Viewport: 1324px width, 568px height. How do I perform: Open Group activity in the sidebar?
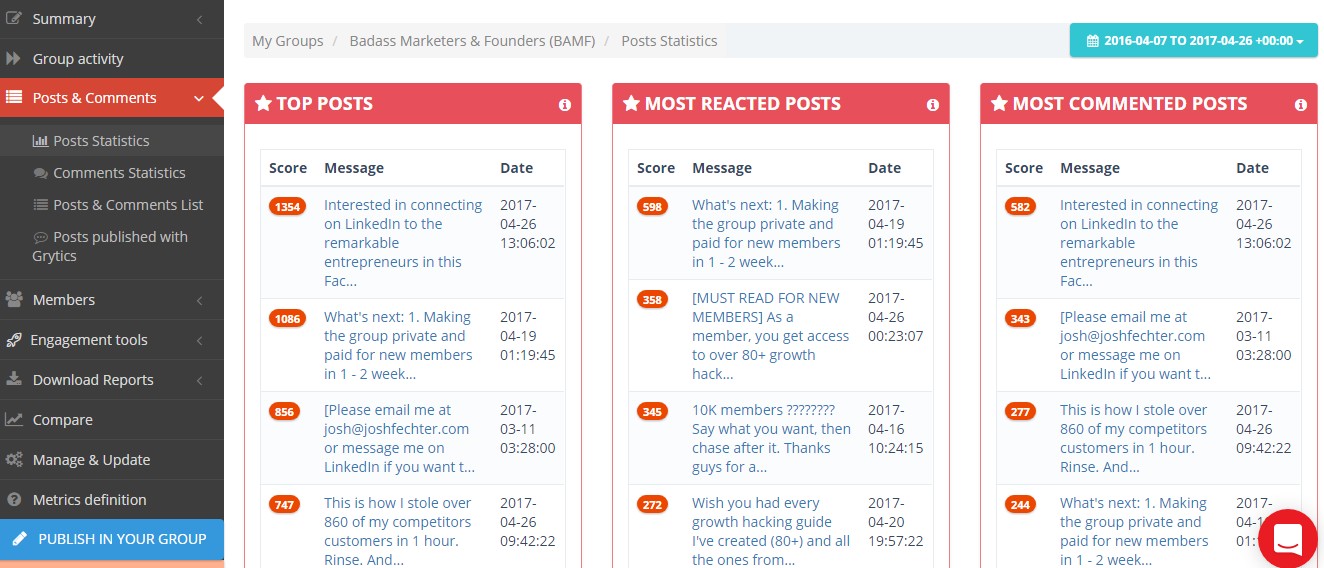click(112, 59)
